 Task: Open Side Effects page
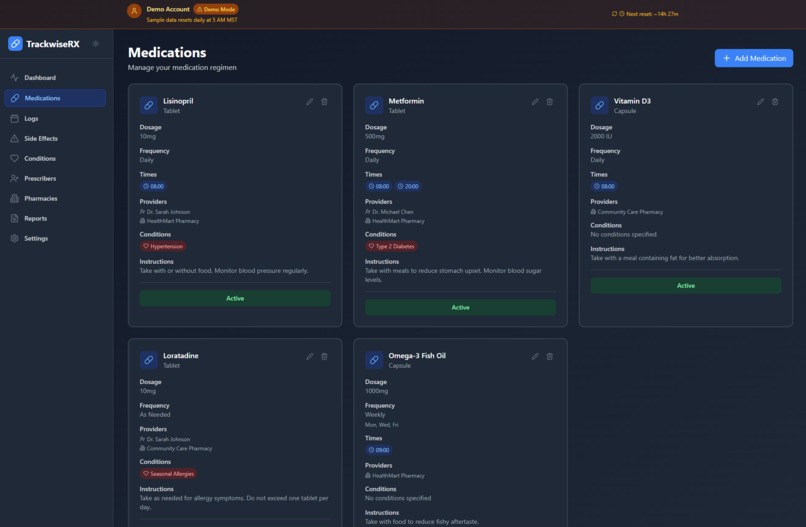pos(55,138)
